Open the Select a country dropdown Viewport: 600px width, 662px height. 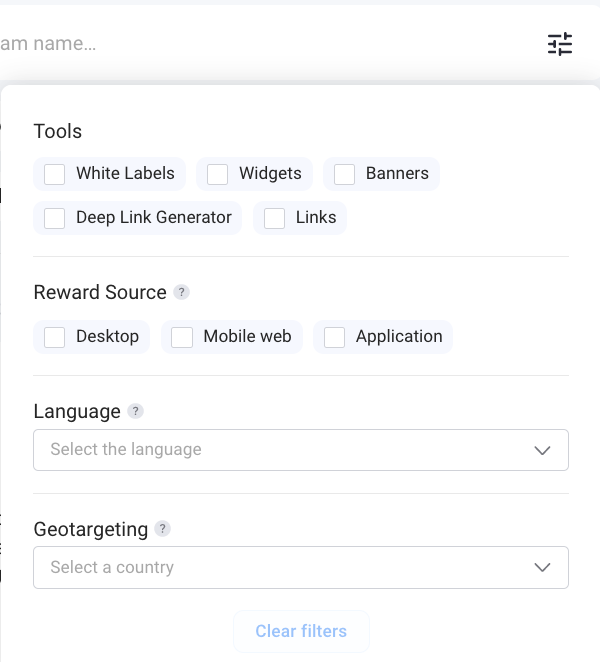point(301,567)
